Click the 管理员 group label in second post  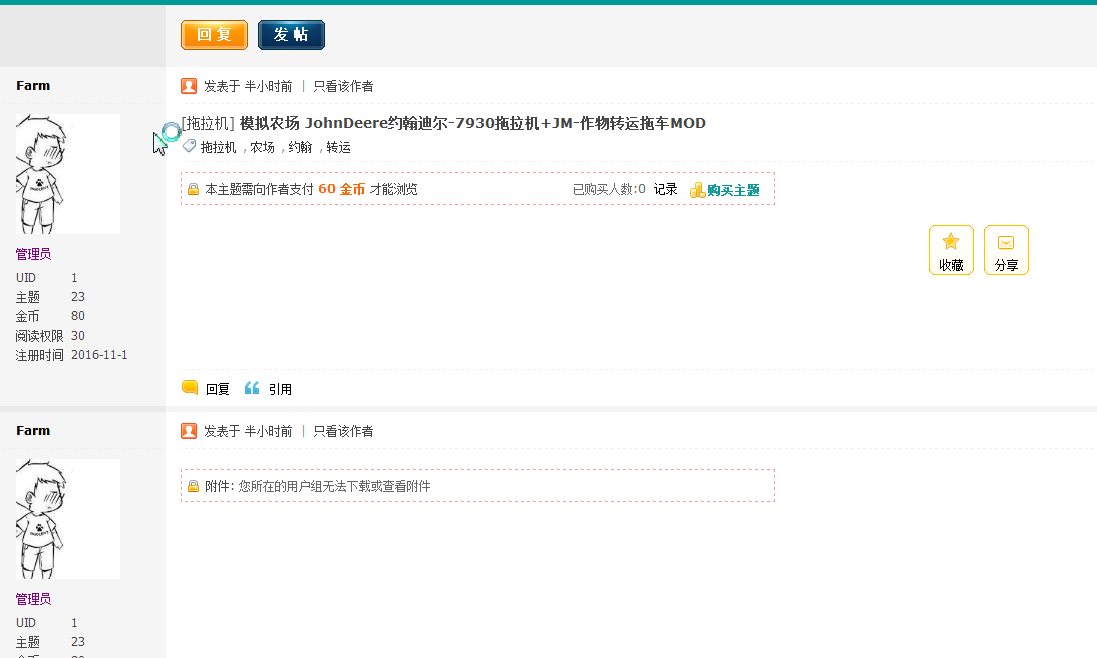pos(33,599)
